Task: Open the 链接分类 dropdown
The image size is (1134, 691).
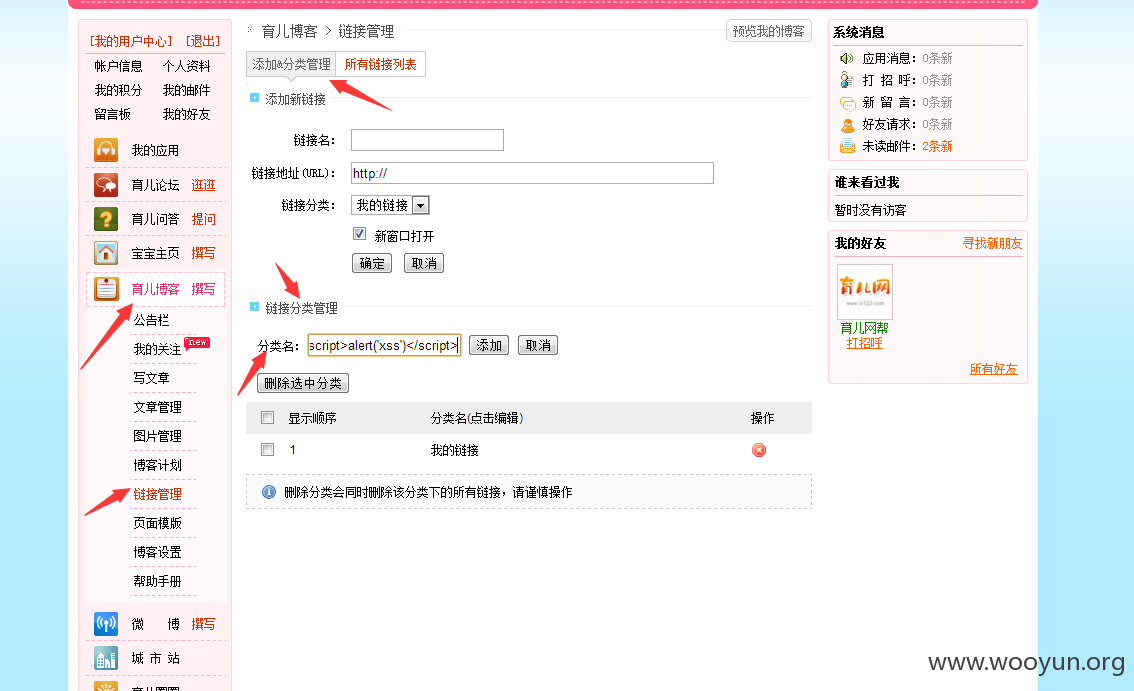Action: point(391,205)
